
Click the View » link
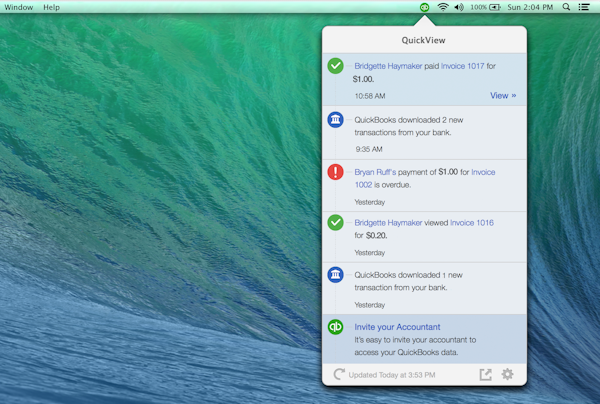[x=503, y=96]
